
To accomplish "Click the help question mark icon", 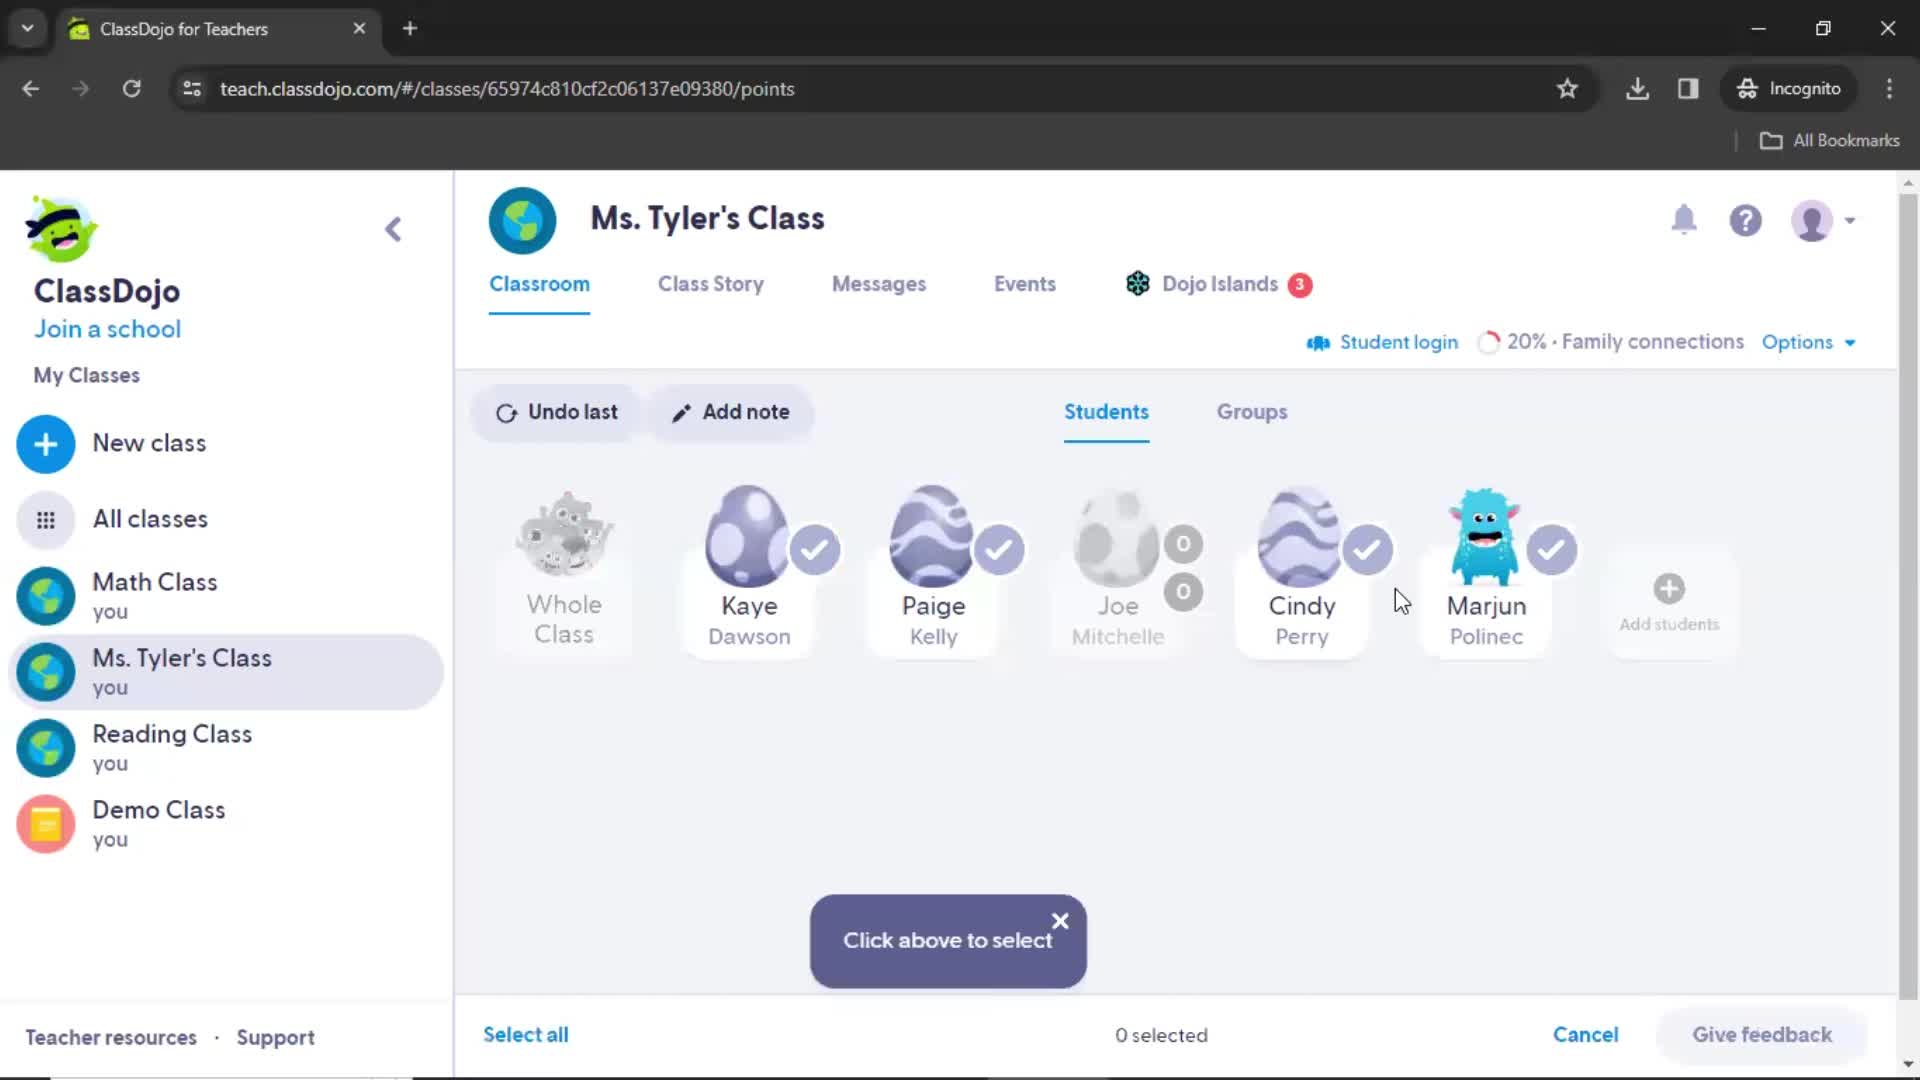I will click(1746, 220).
